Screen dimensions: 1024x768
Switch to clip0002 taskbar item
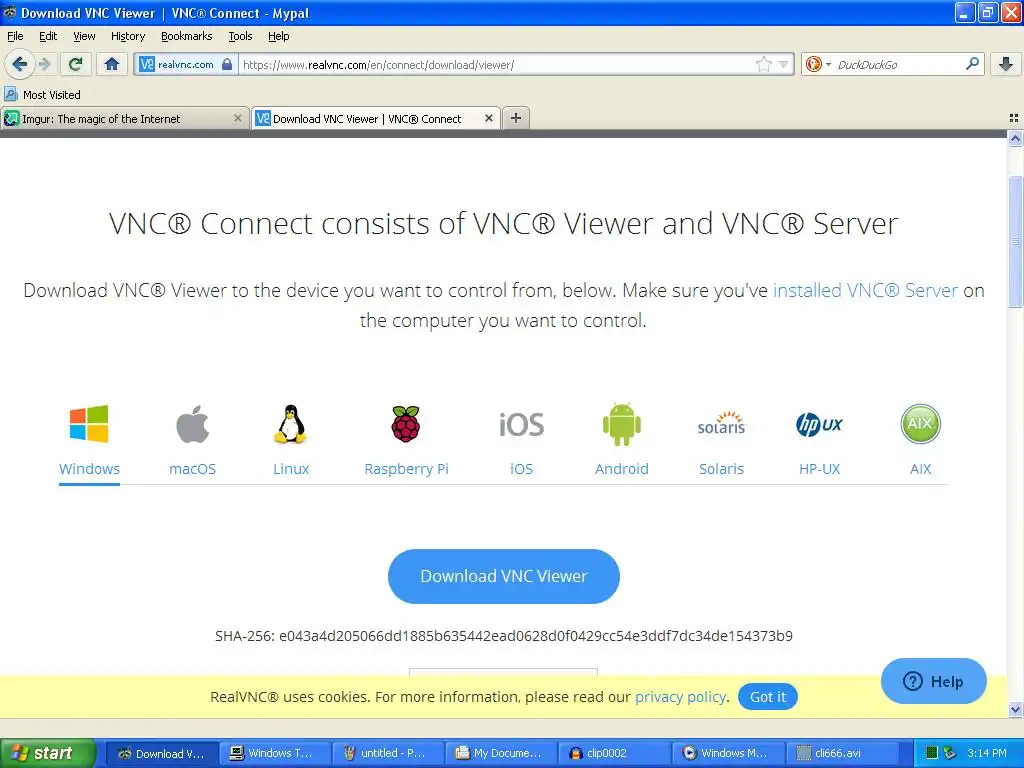click(x=615, y=753)
